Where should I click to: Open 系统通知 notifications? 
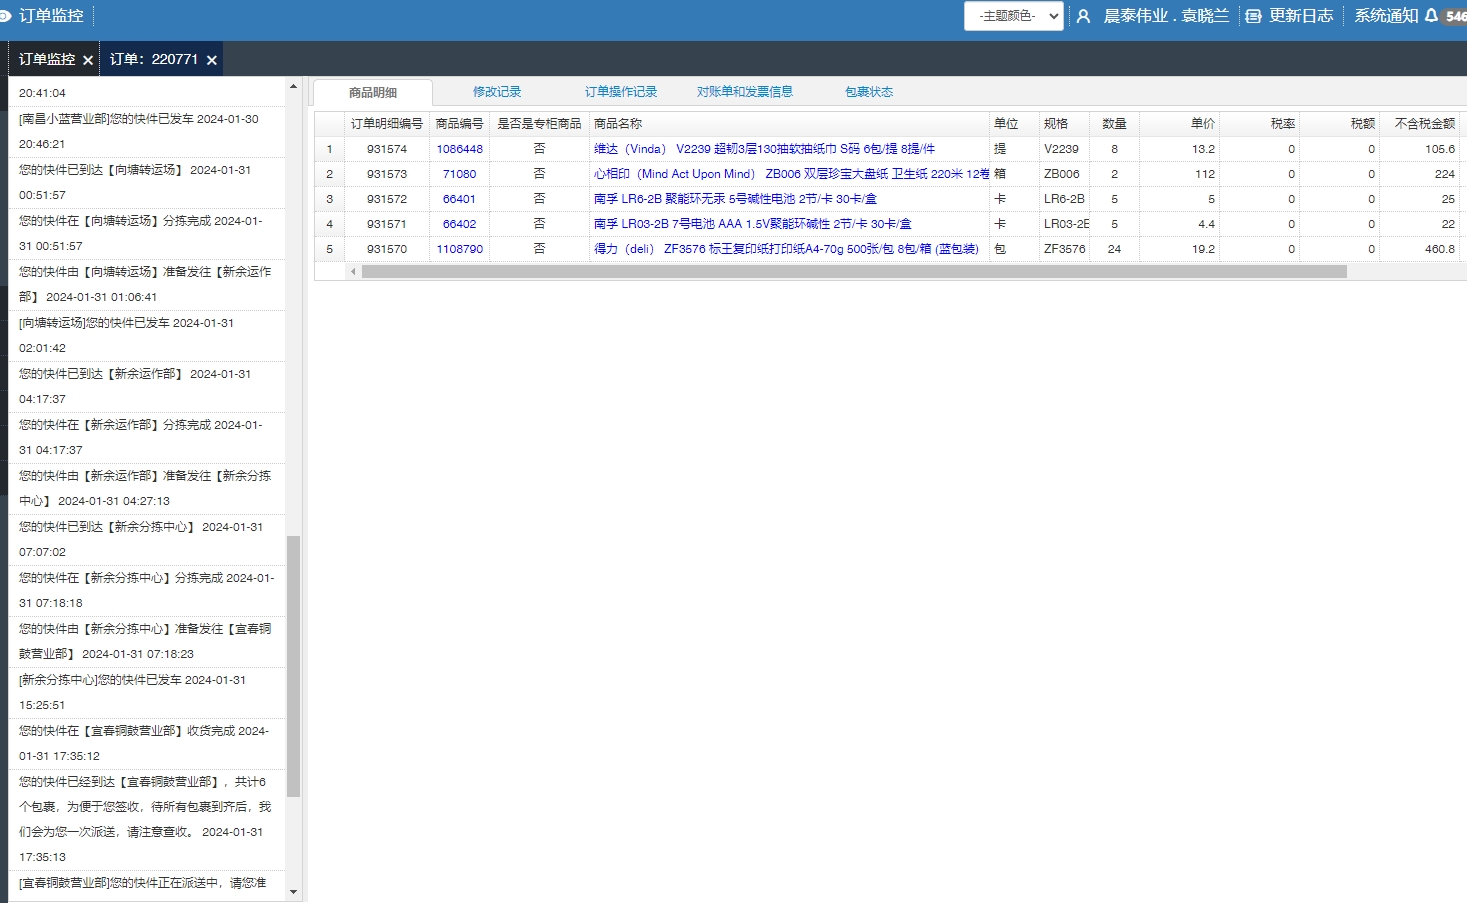(1386, 16)
